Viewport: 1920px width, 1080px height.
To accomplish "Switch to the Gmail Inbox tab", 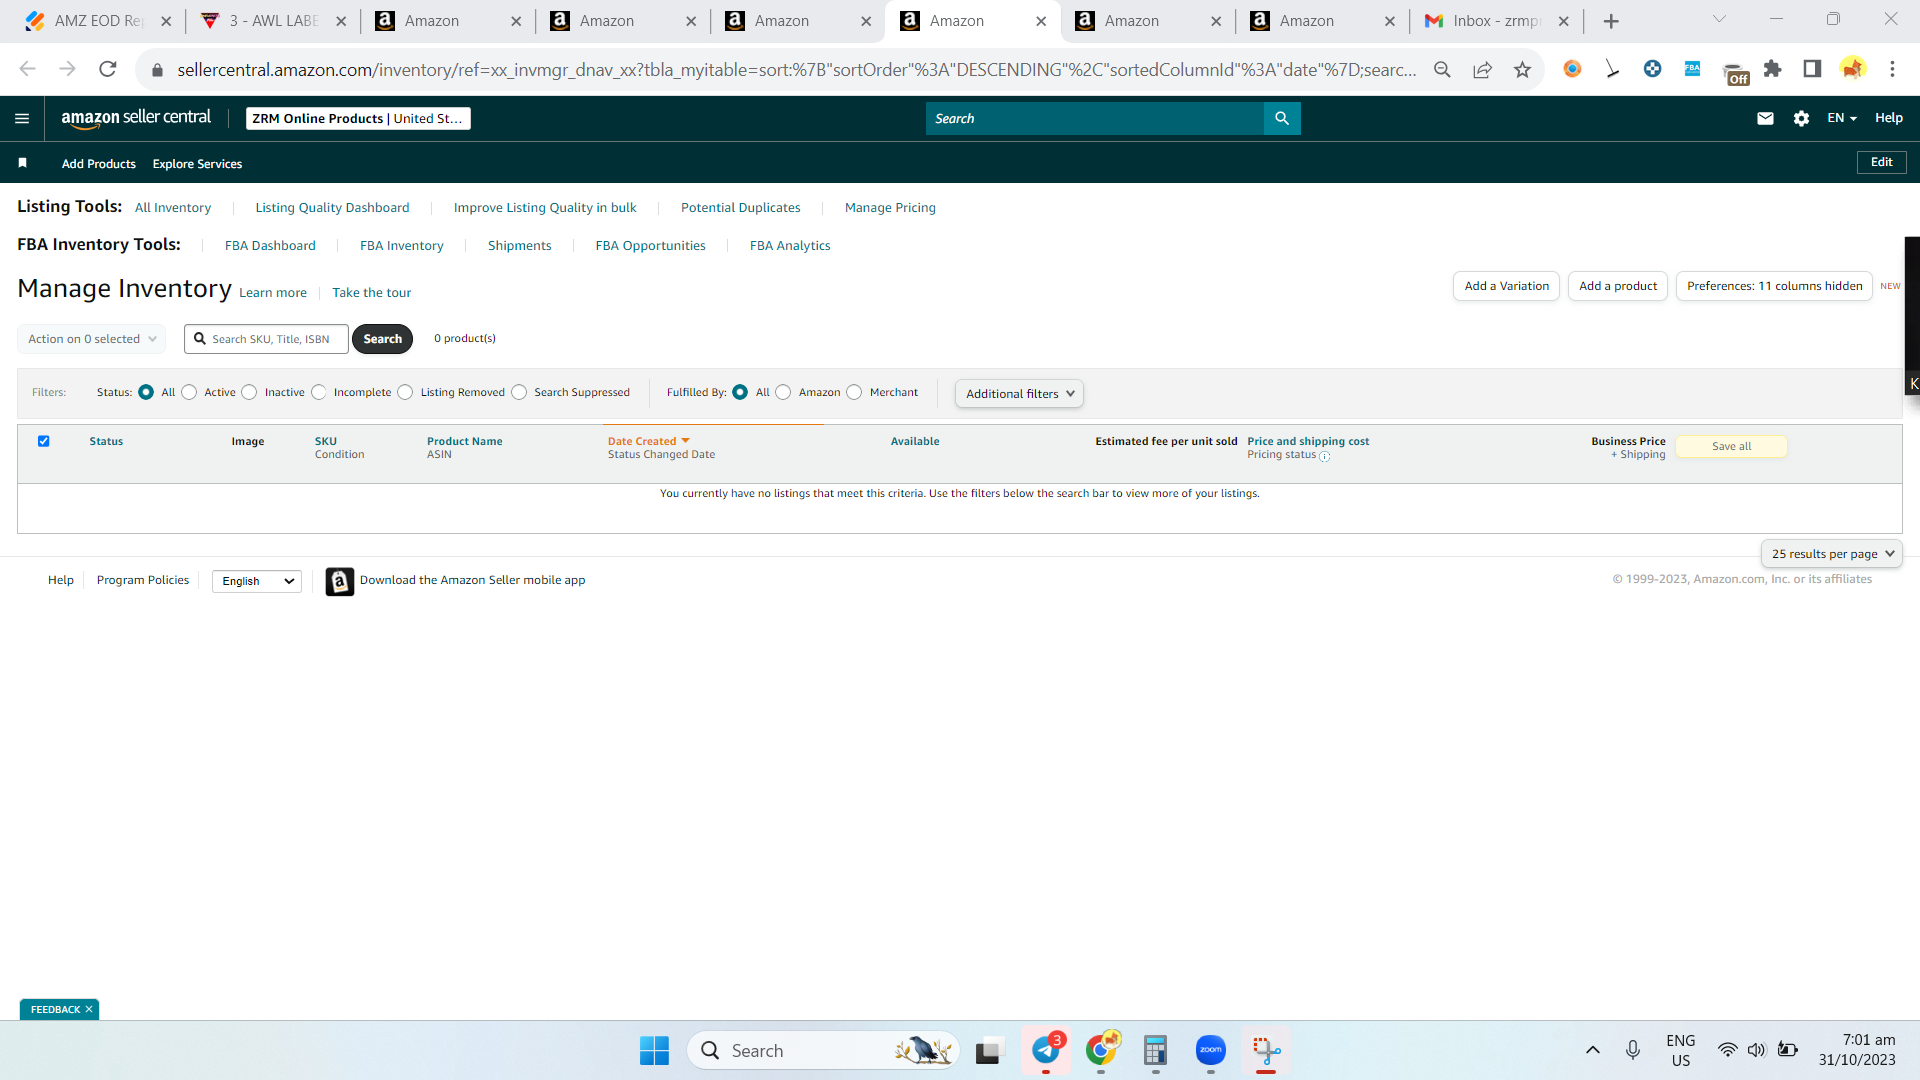I will pos(1495,21).
